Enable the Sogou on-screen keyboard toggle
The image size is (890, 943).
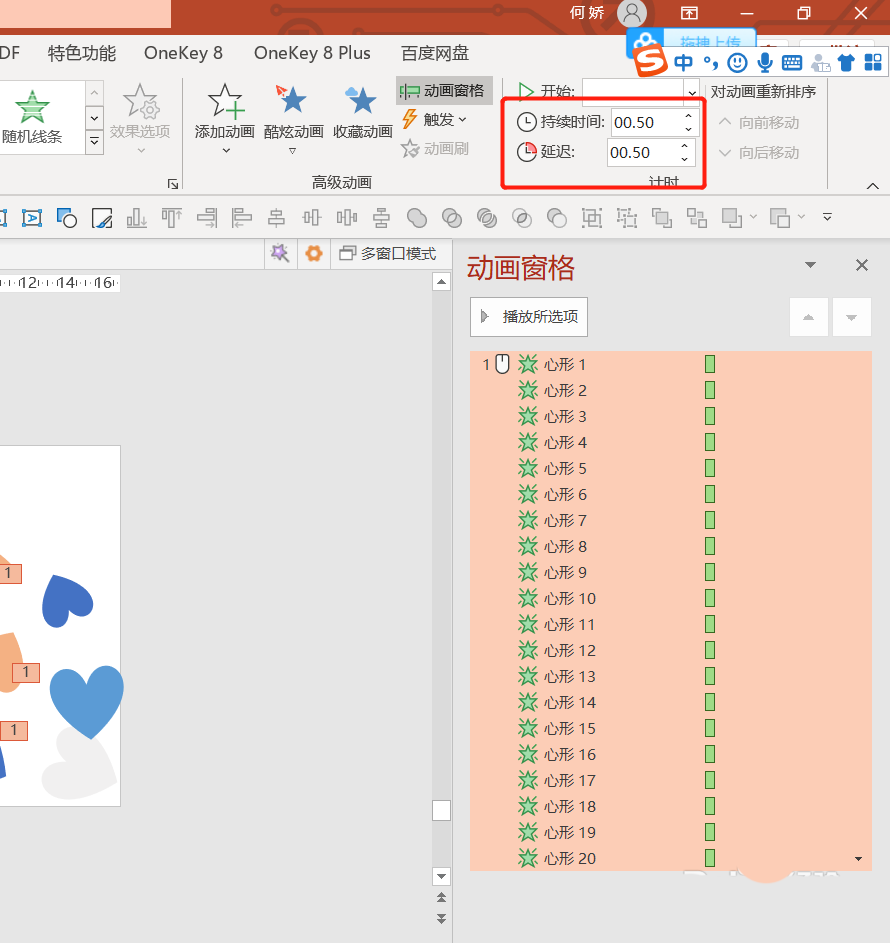tap(791, 62)
